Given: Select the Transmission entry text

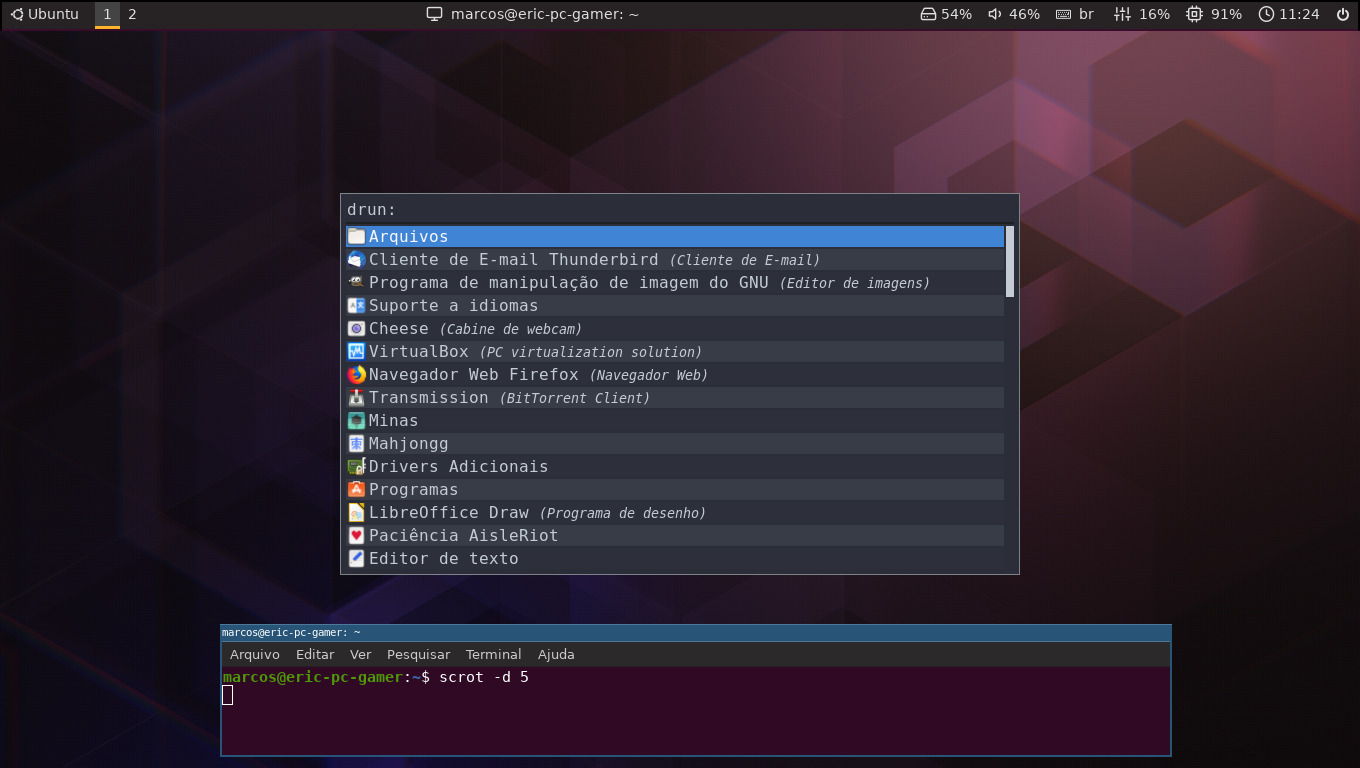Looking at the screenshot, I should pos(428,397).
